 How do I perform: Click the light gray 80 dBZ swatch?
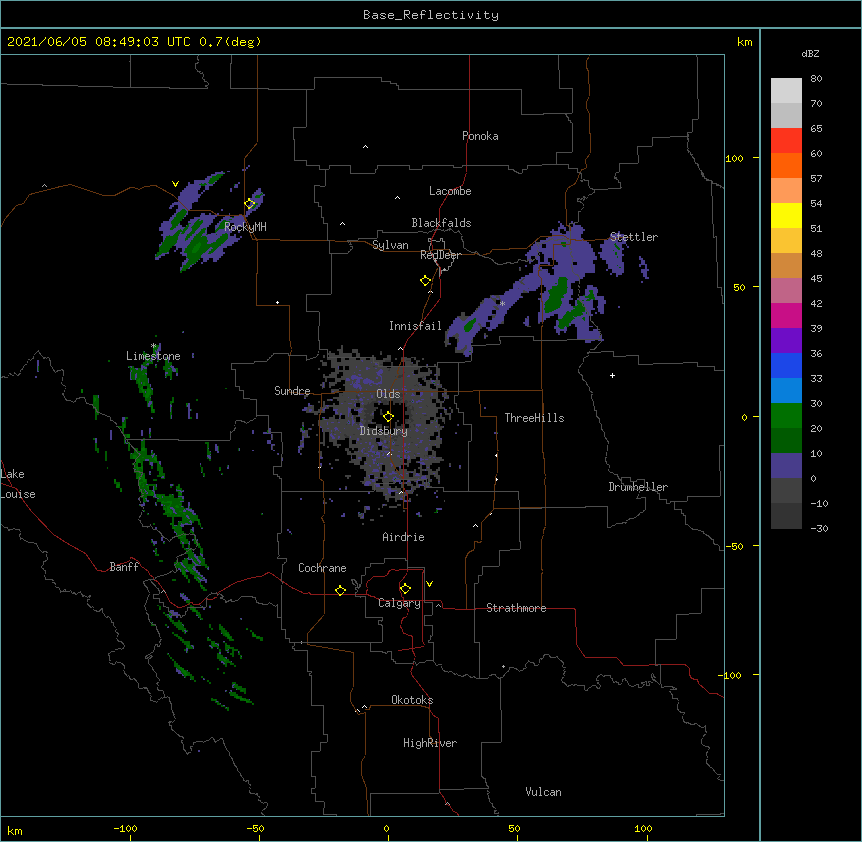[x=786, y=90]
